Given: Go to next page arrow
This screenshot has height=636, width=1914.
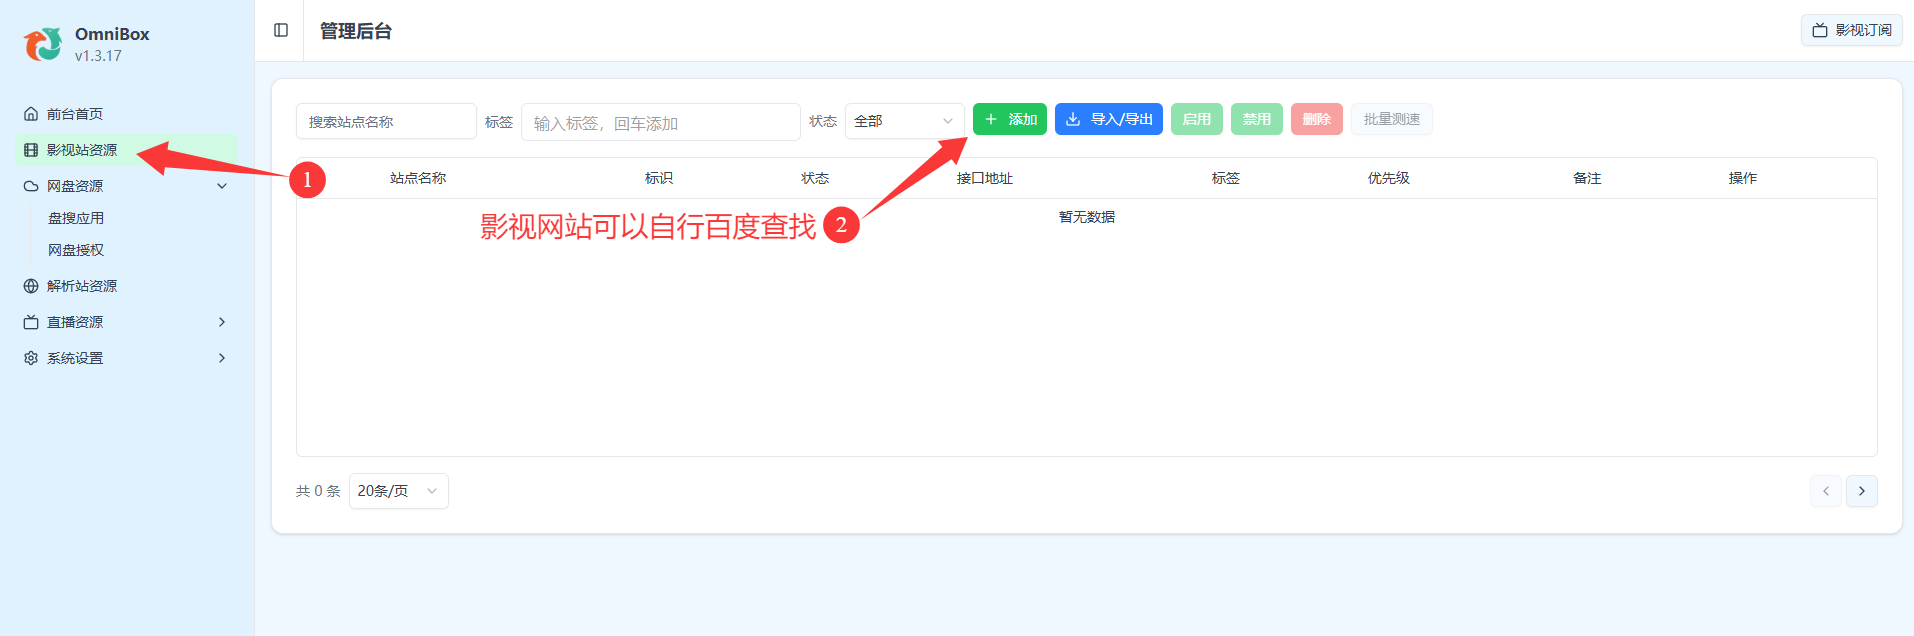Looking at the screenshot, I should [1862, 491].
